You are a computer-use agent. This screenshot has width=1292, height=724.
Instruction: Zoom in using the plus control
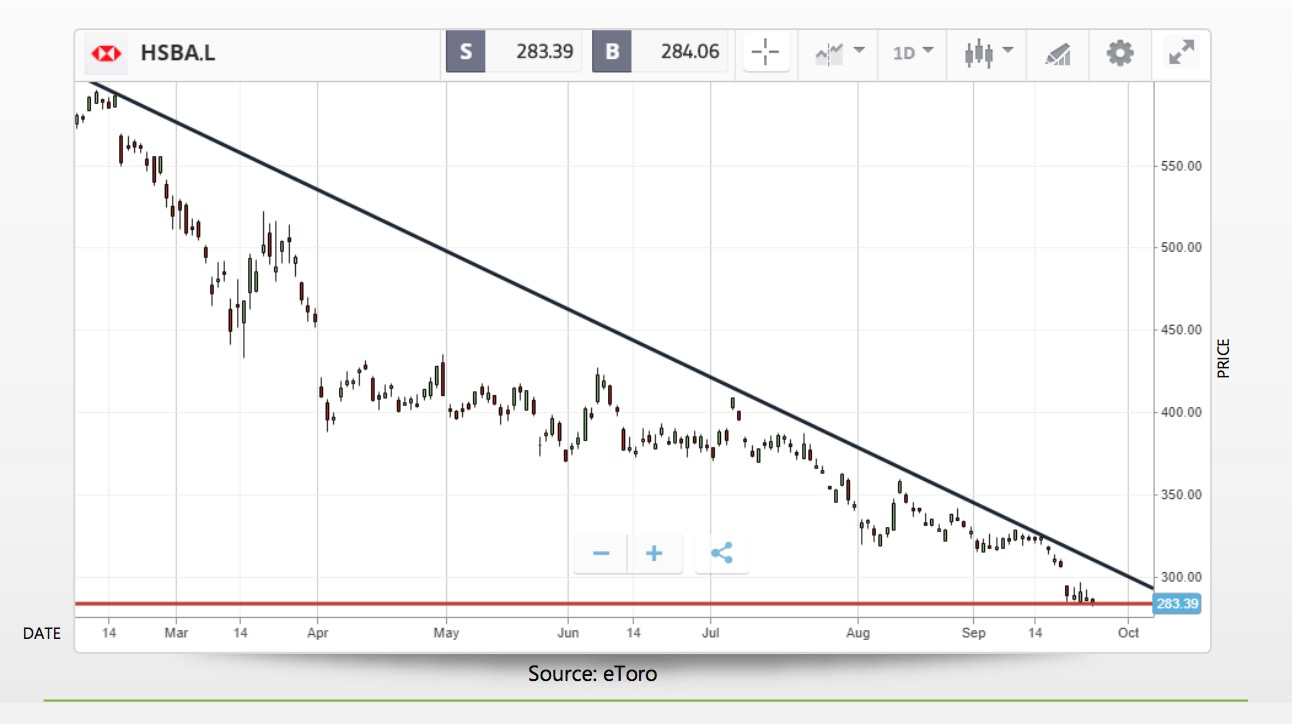[x=656, y=552]
